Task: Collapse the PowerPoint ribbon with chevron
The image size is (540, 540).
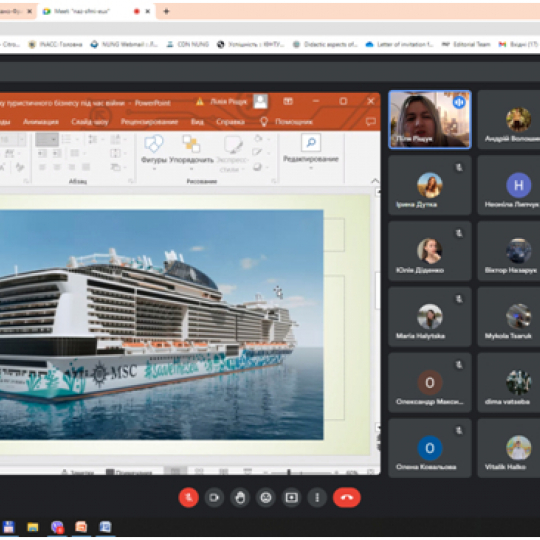Action: pos(375,180)
